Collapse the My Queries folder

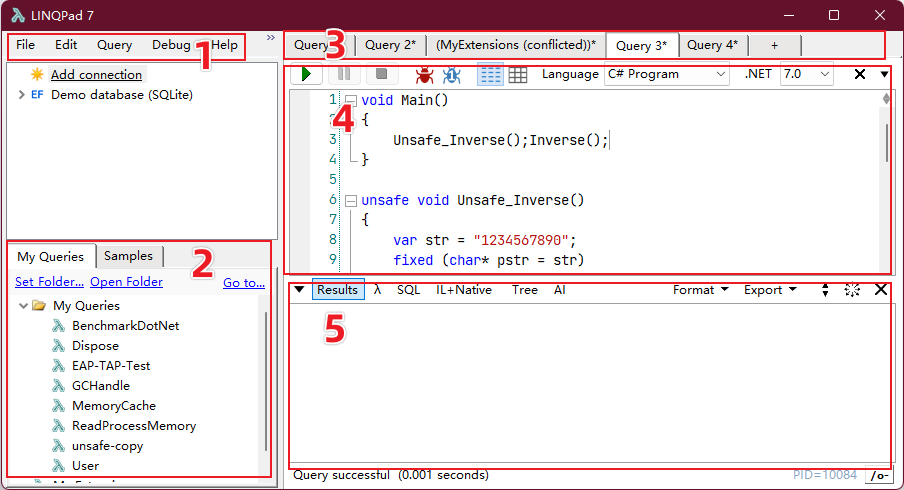[23, 306]
